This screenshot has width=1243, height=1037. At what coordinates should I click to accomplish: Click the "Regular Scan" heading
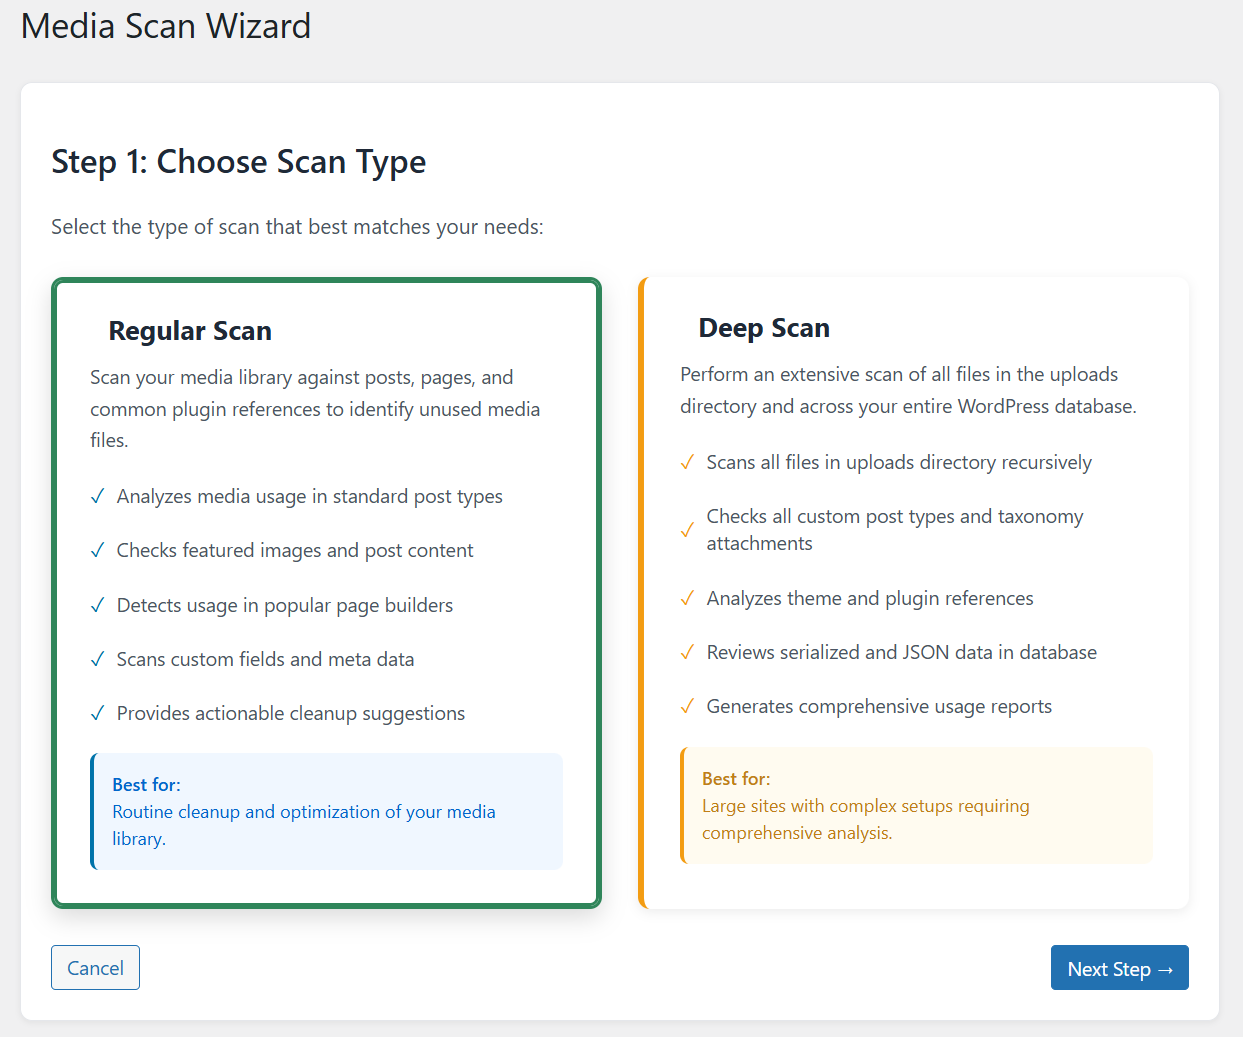pyautogui.click(x=189, y=330)
